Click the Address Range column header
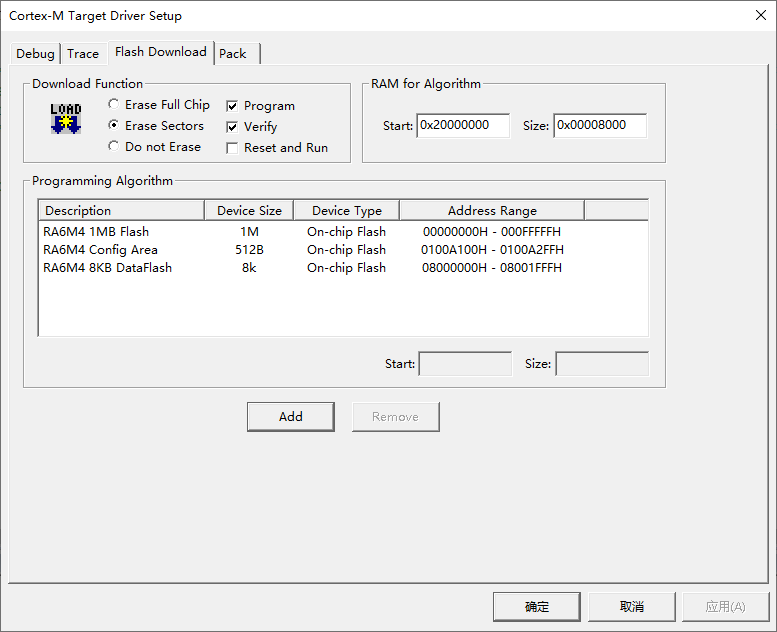Viewport: 777px width, 632px height. [x=492, y=211]
